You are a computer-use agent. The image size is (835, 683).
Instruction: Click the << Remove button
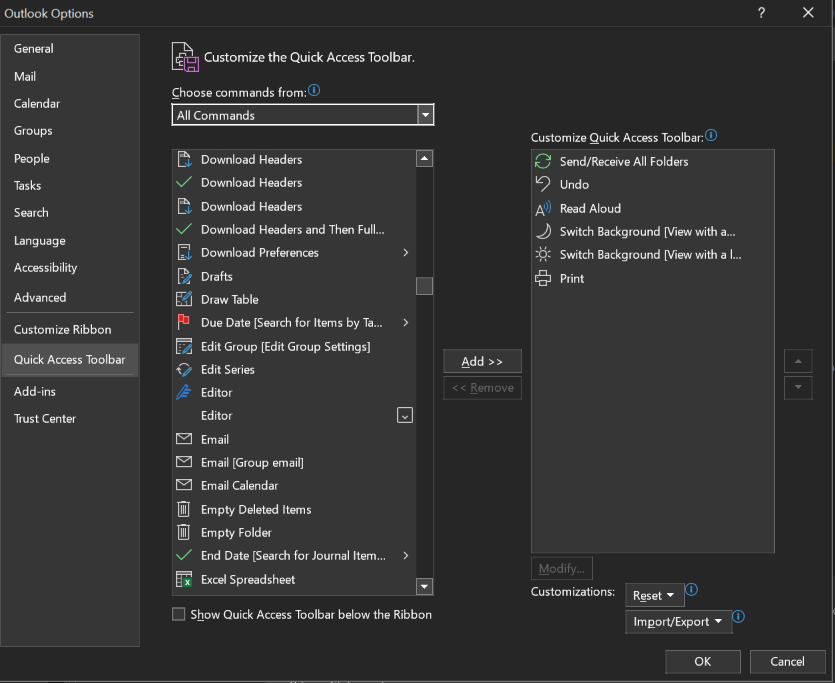[482, 388]
